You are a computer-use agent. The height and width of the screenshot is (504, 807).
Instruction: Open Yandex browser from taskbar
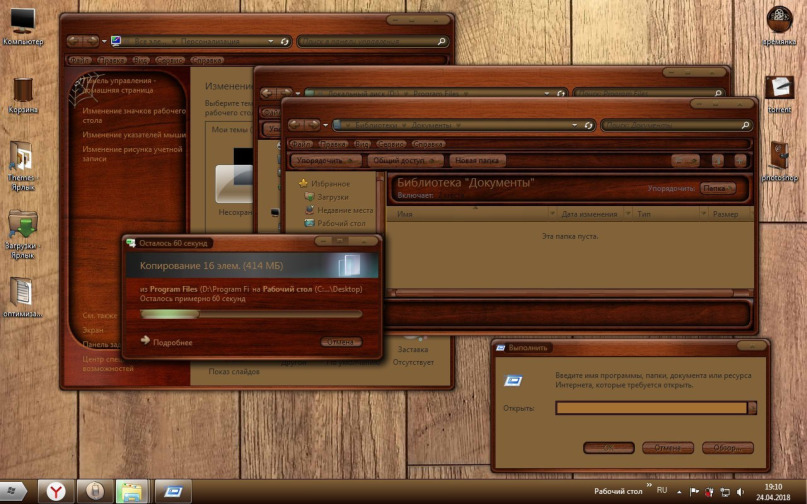click(56, 491)
